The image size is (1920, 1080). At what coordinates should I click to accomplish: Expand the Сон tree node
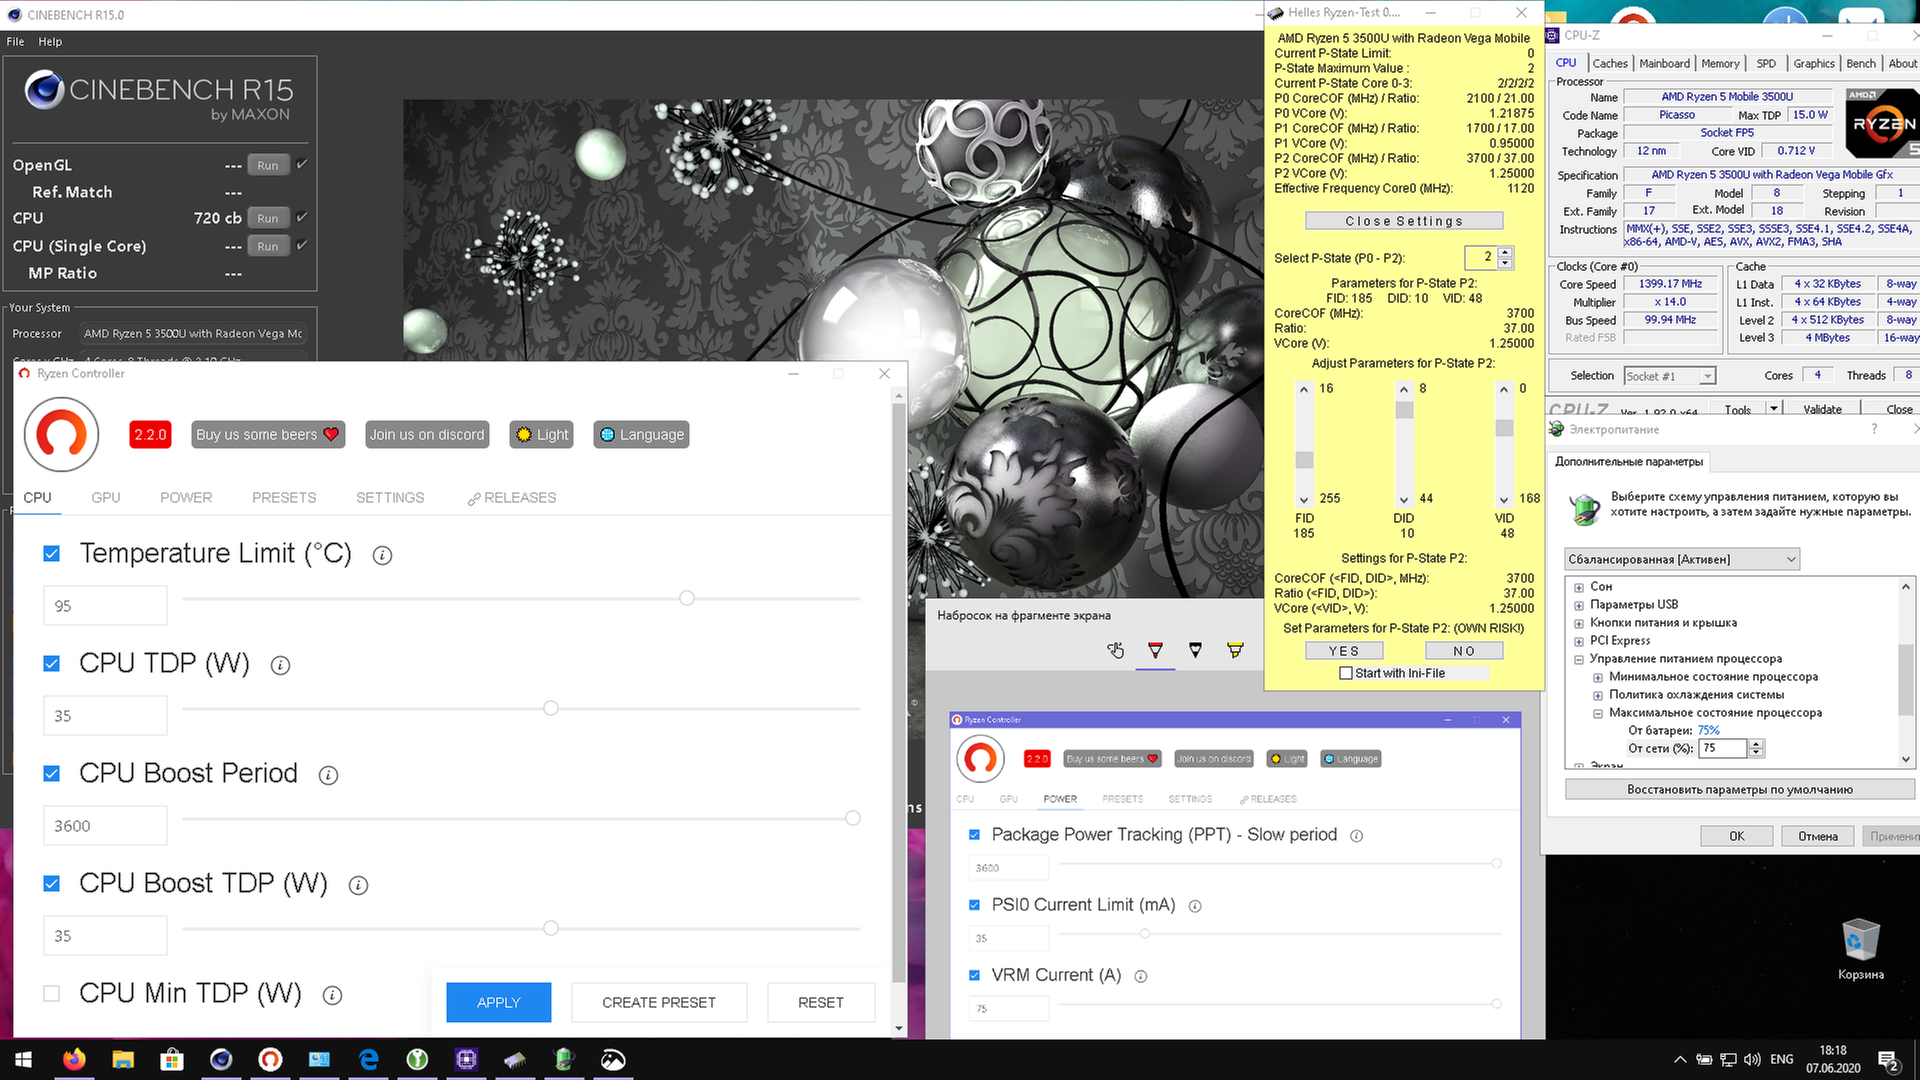click(x=1579, y=588)
